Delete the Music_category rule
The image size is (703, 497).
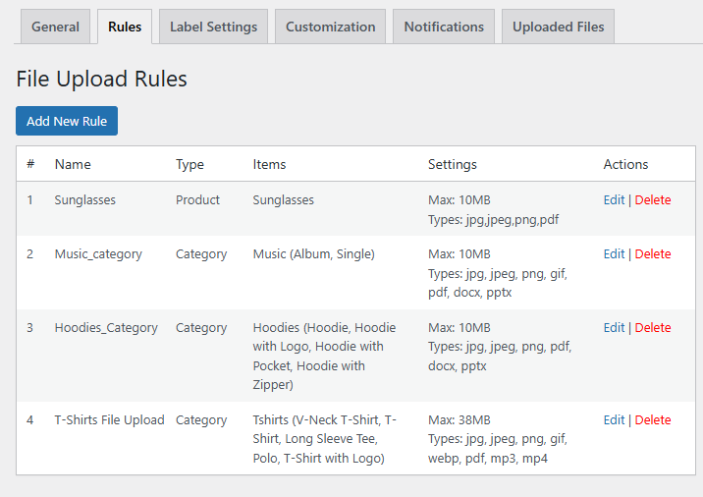coord(653,254)
